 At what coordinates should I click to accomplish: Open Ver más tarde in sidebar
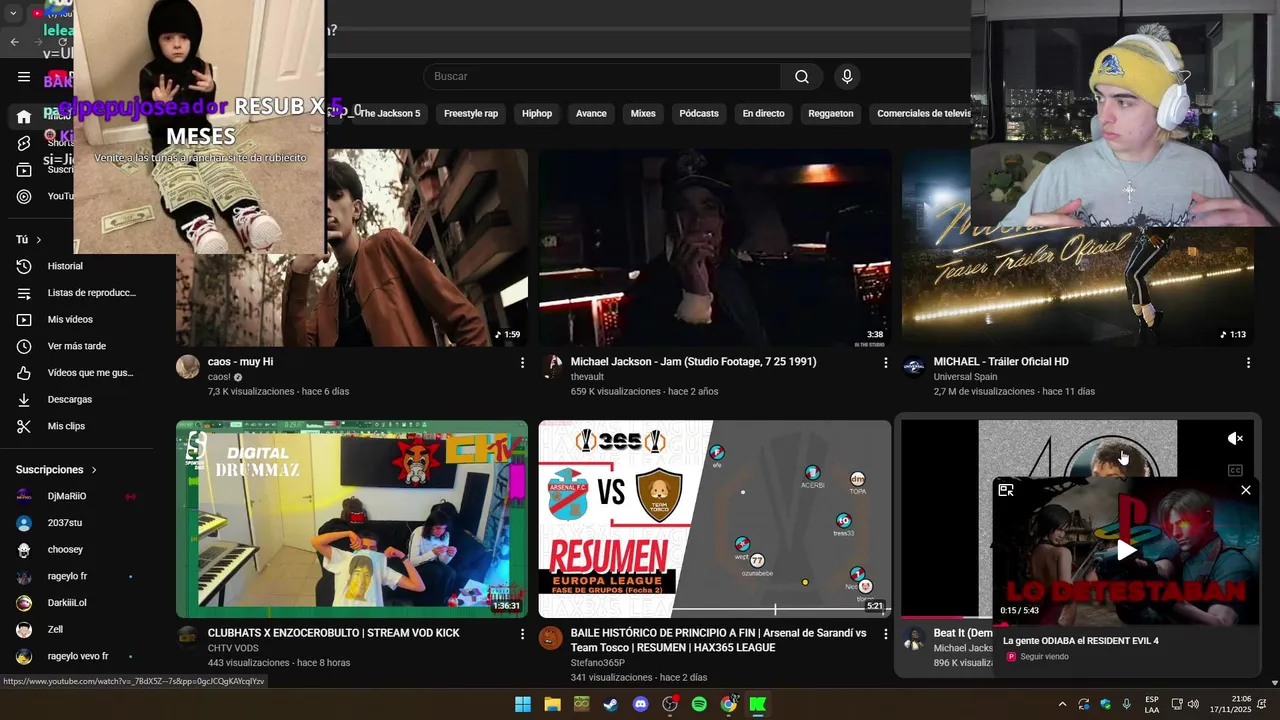click(x=77, y=346)
